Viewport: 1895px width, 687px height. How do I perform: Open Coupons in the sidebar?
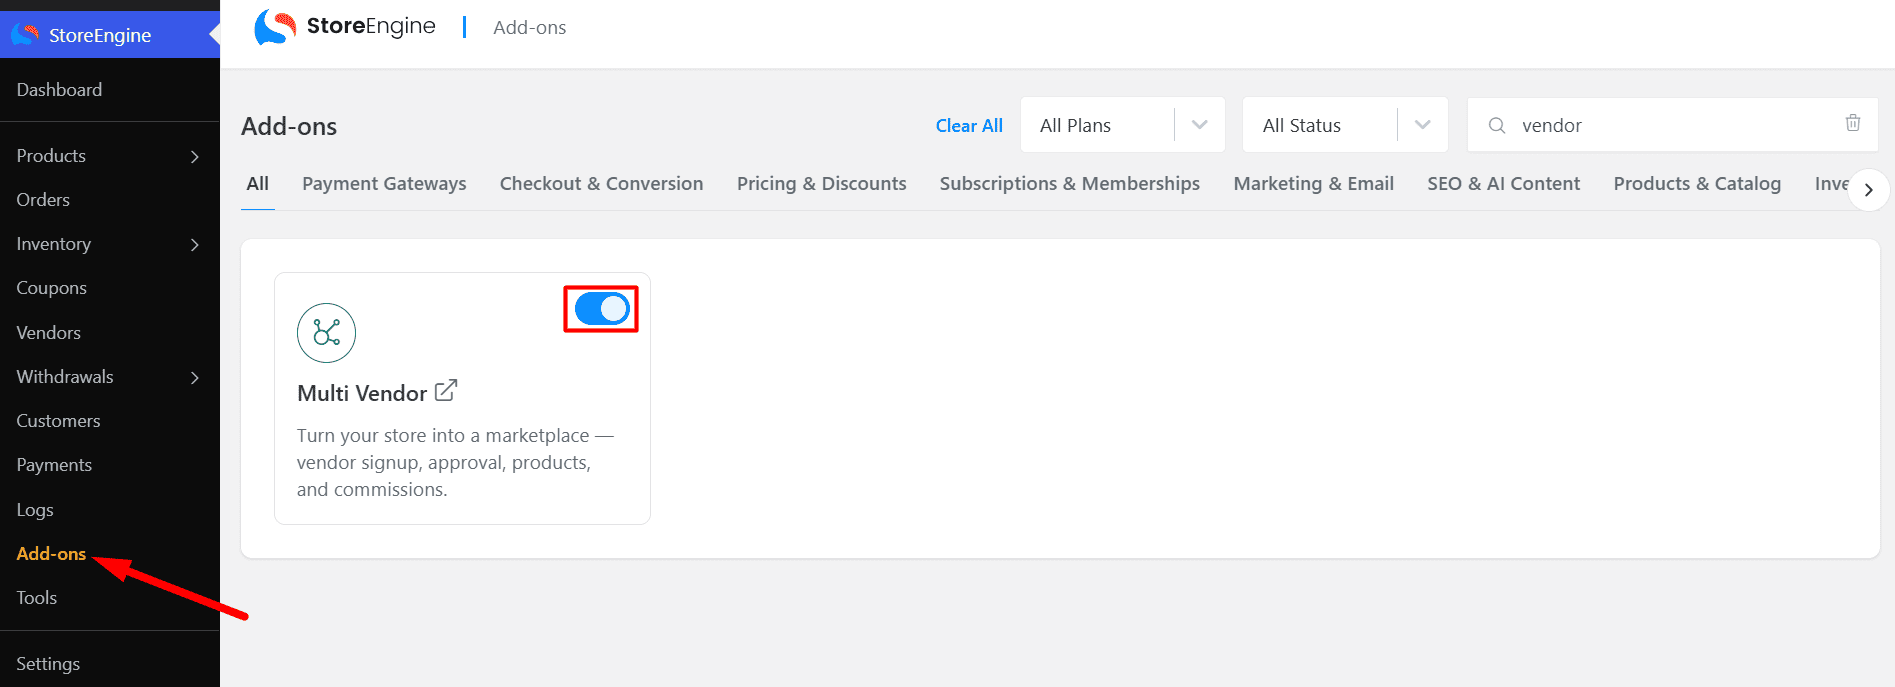click(51, 288)
